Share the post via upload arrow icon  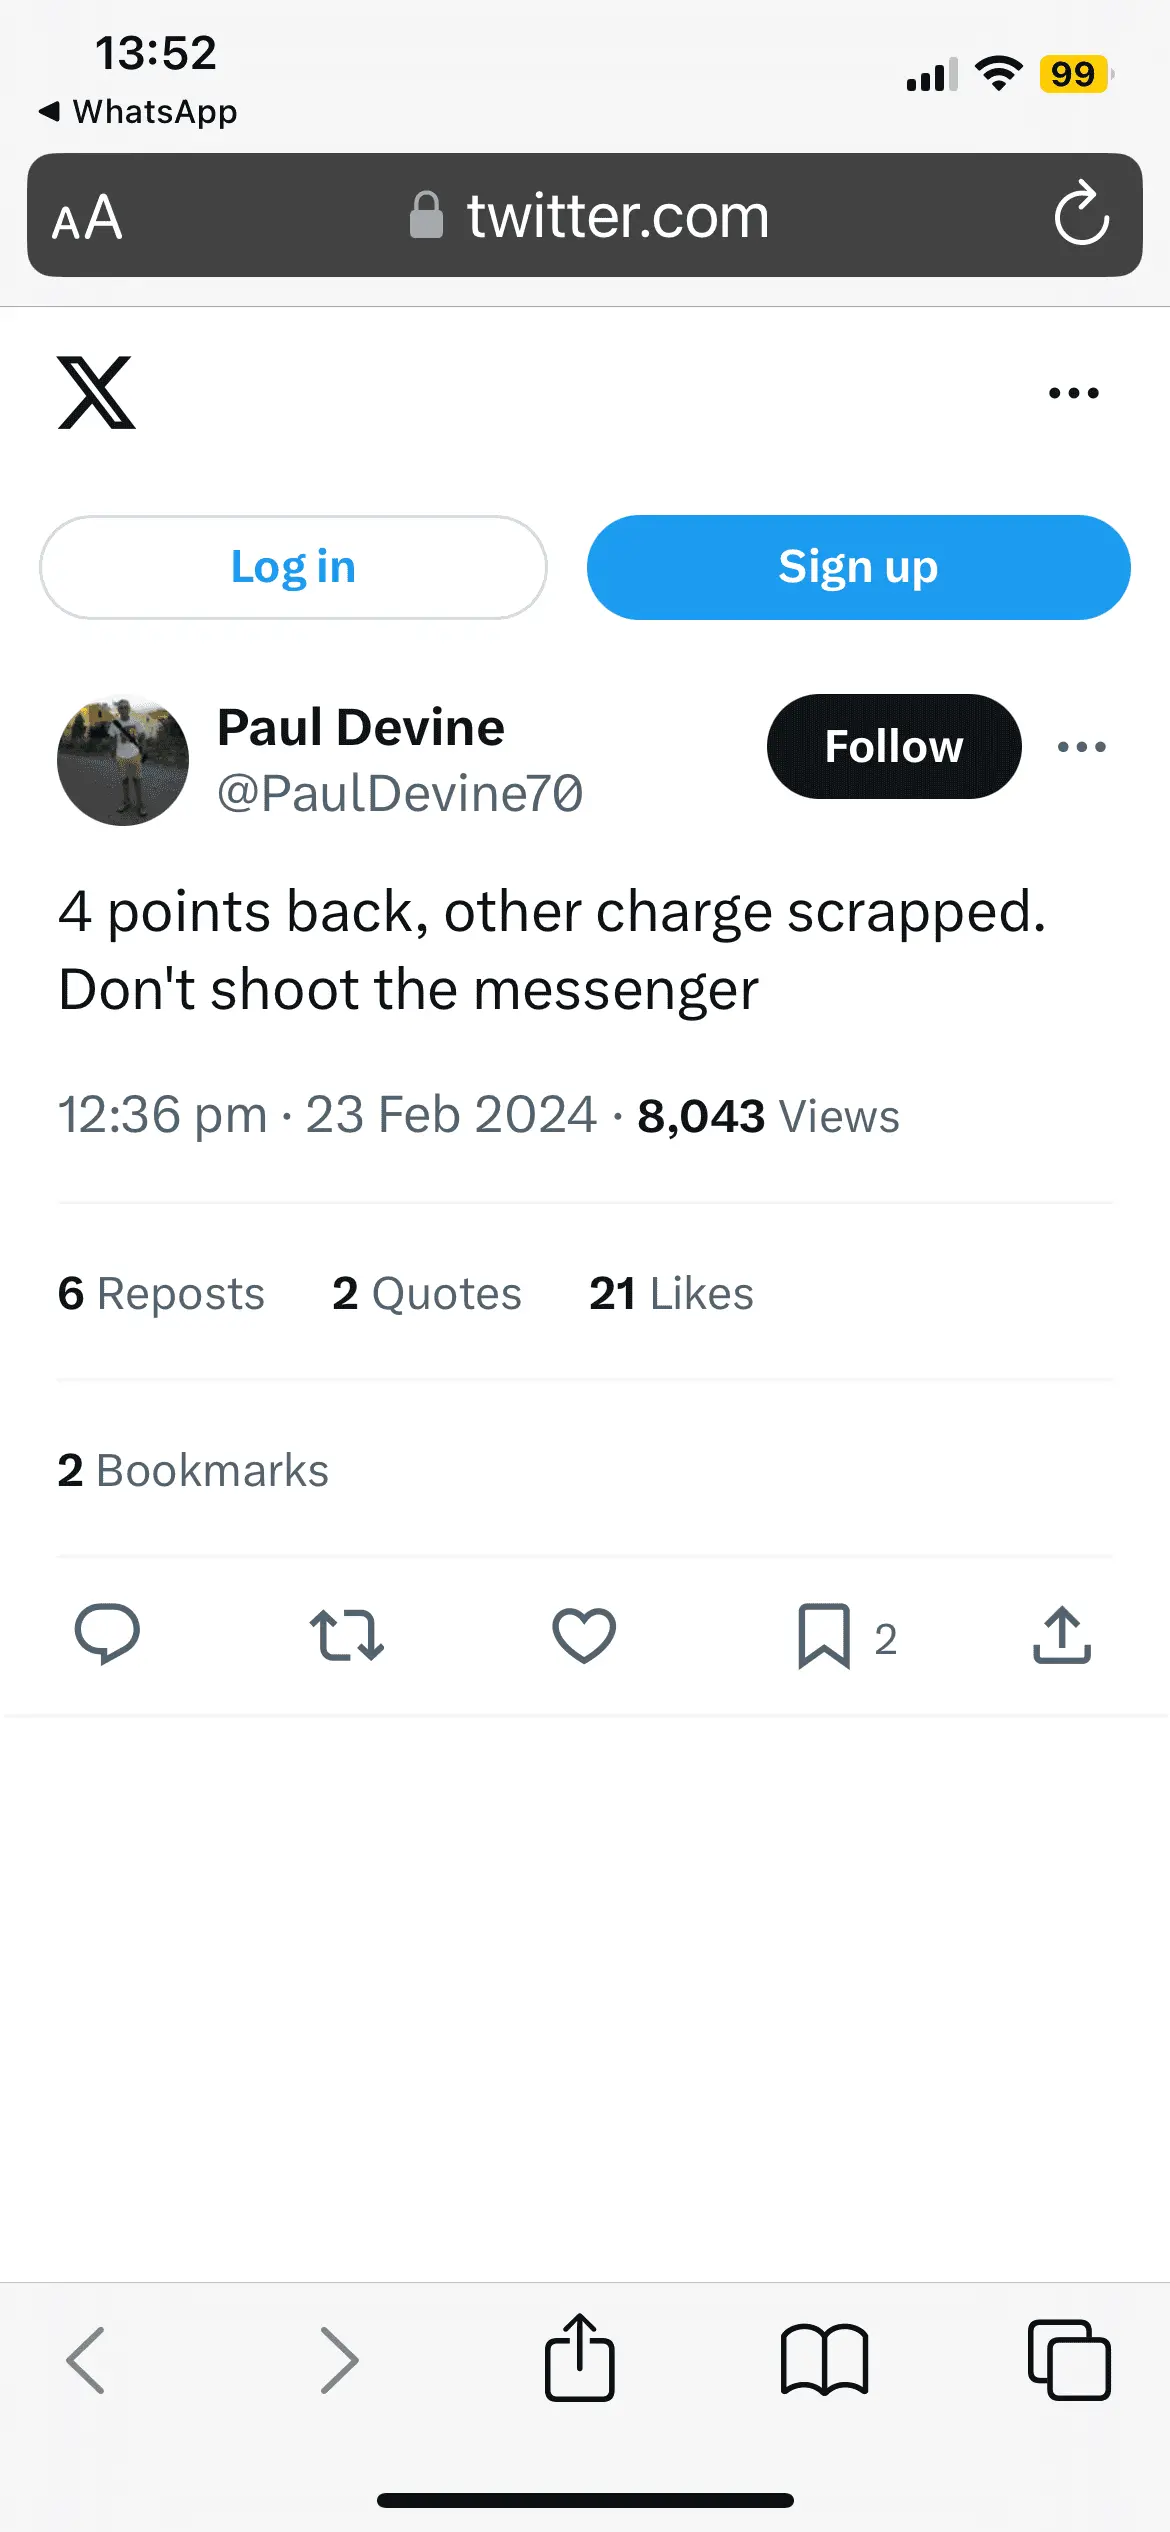click(1062, 1635)
